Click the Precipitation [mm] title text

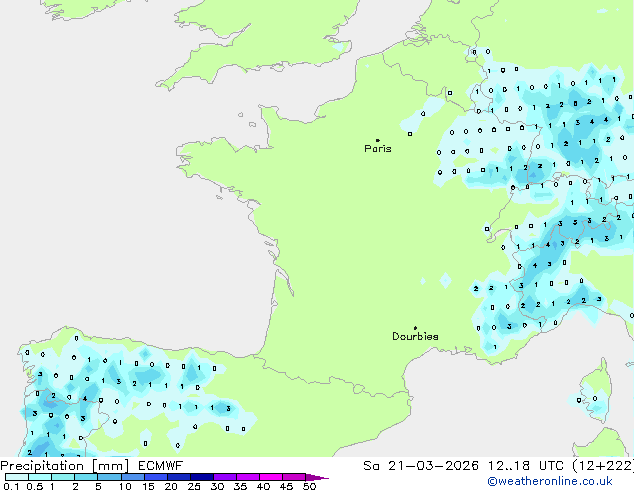65,466
